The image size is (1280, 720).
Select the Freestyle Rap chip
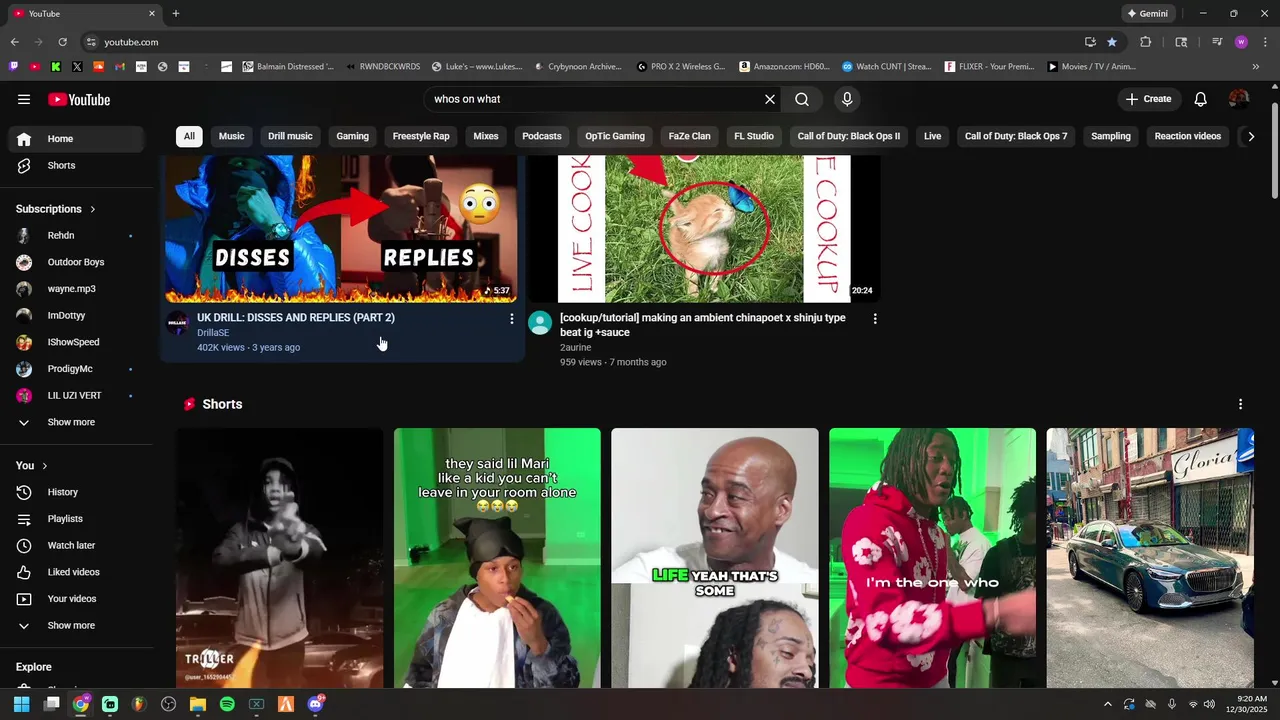pos(421,136)
